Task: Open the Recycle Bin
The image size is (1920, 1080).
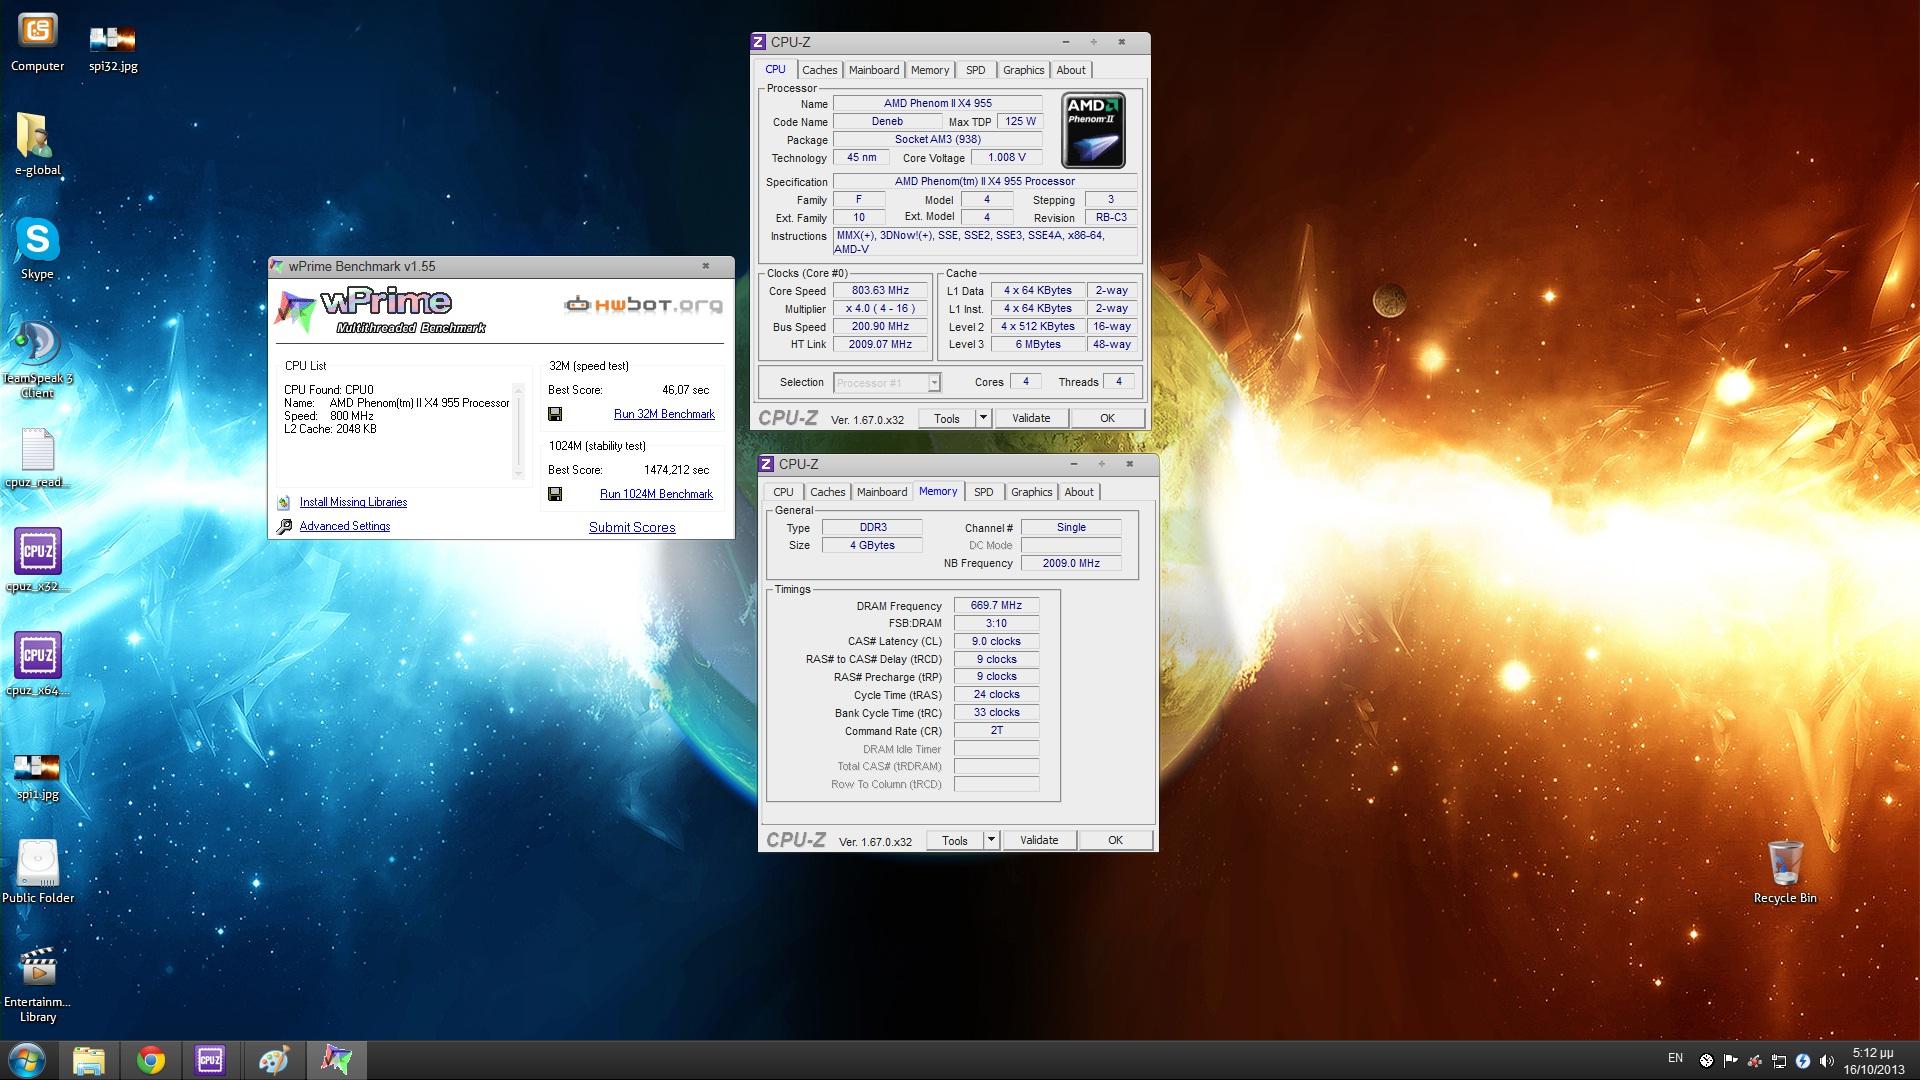Action: 1785,870
